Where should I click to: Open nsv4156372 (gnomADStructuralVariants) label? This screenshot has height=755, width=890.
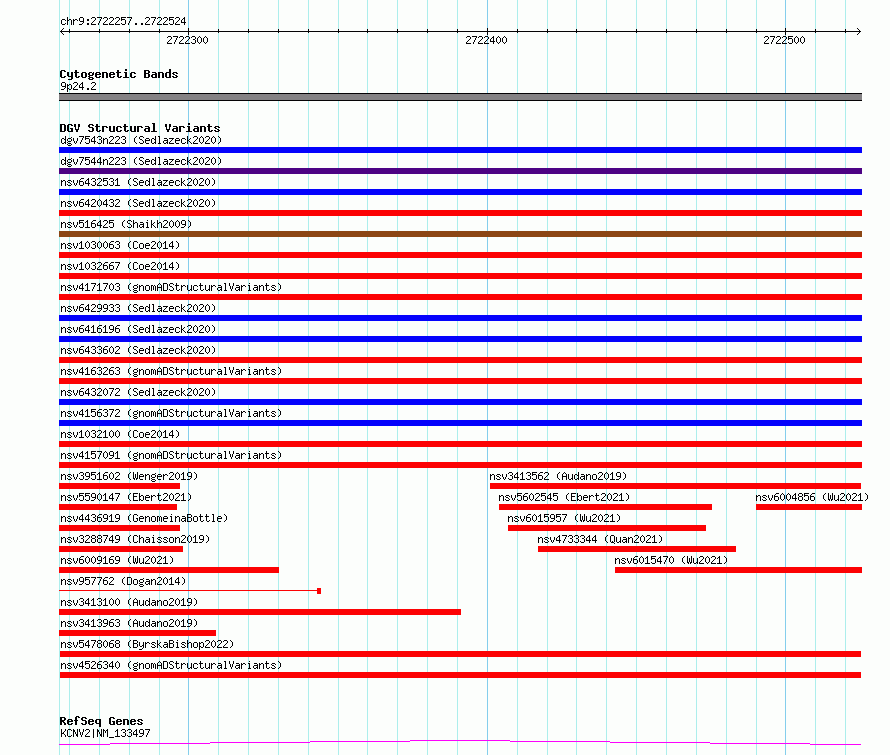tap(171, 413)
